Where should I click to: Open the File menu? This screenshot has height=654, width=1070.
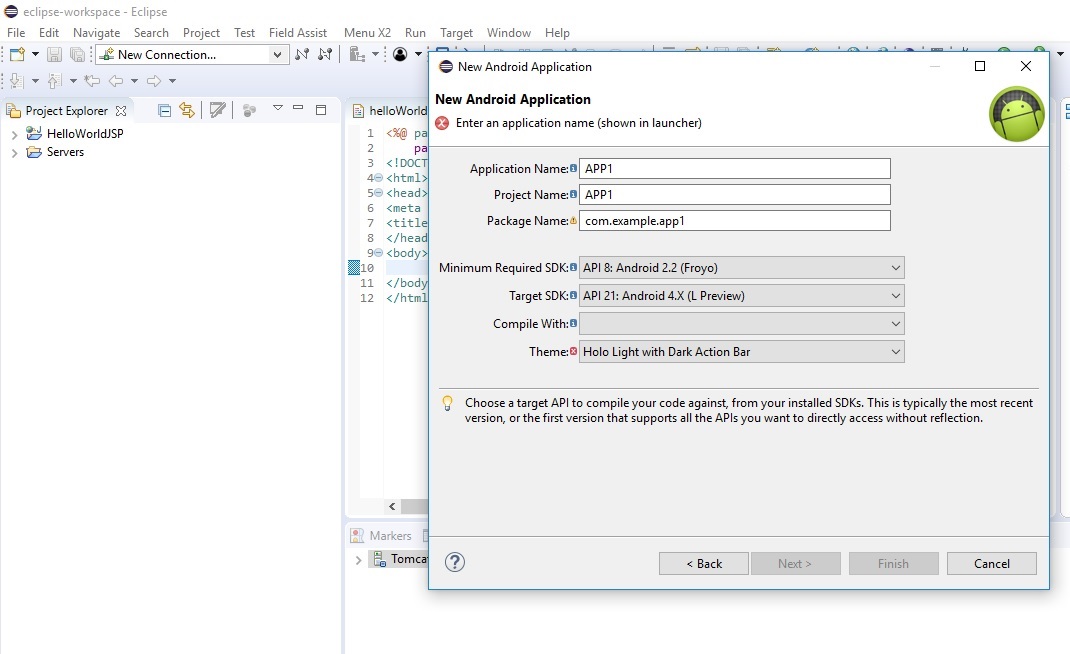click(x=16, y=33)
